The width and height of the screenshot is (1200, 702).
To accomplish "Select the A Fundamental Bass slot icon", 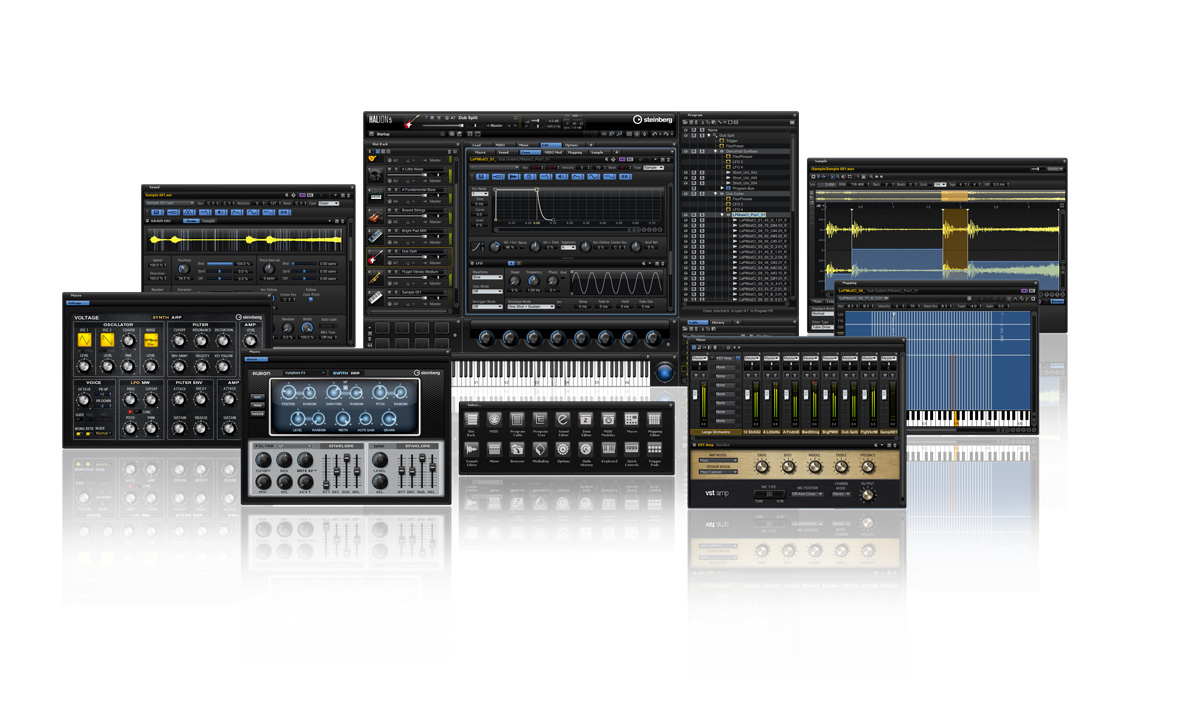I will coord(375,195).
